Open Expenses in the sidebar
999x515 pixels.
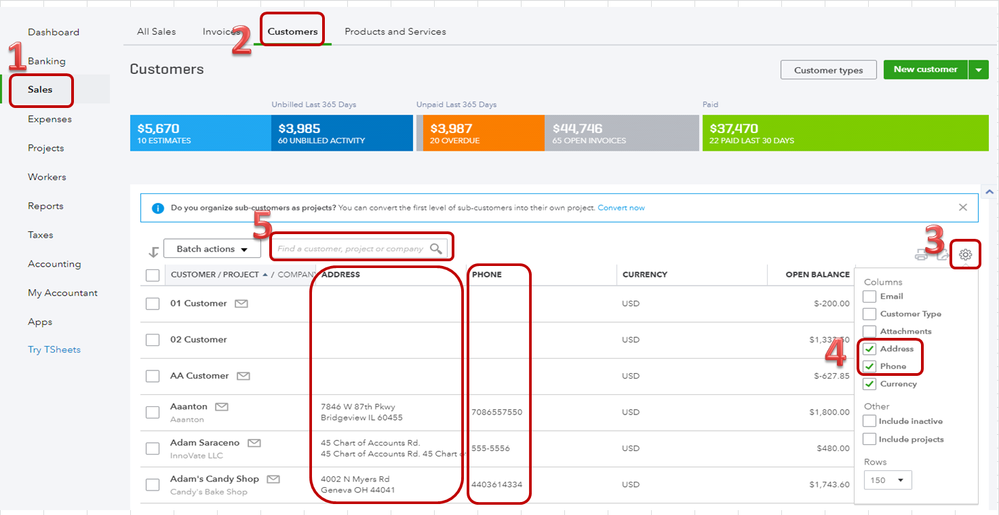point(50,119)
